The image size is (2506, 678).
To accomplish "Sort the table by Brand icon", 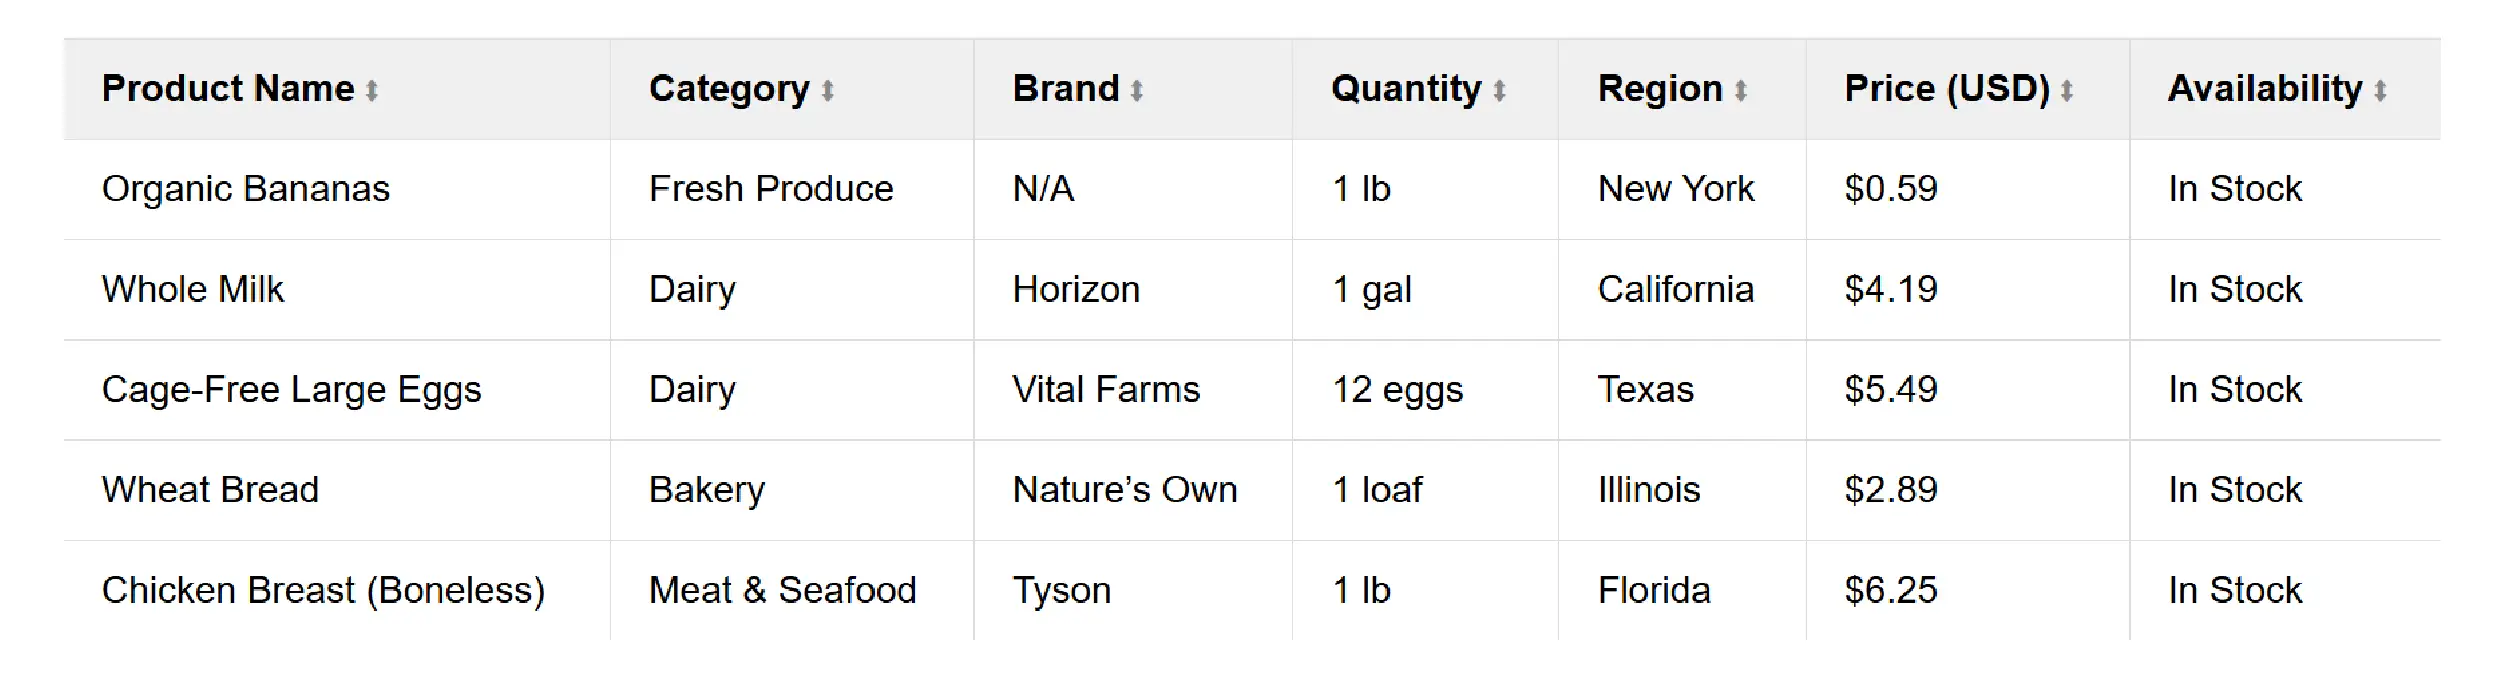I will pyautogui.click(x=1137, y=91).
